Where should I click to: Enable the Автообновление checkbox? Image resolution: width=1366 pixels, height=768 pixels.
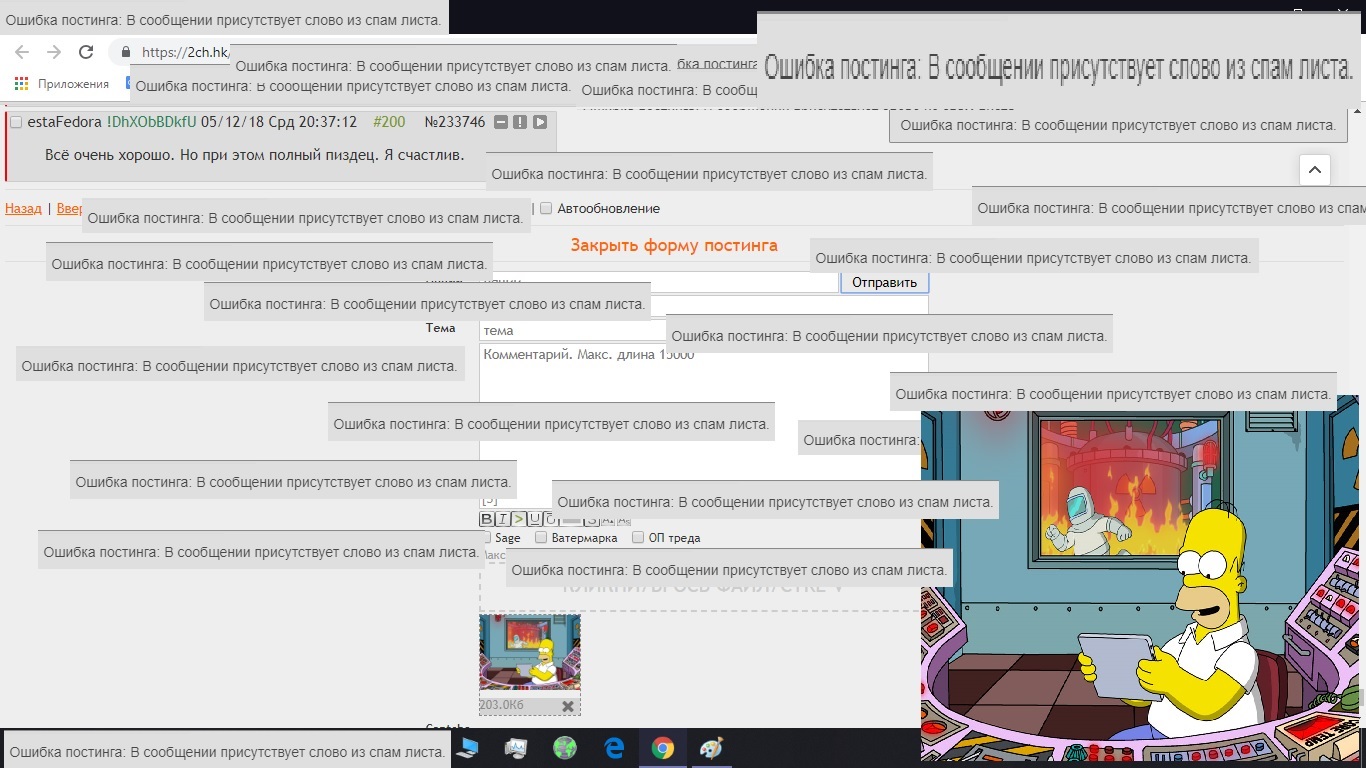546,209
